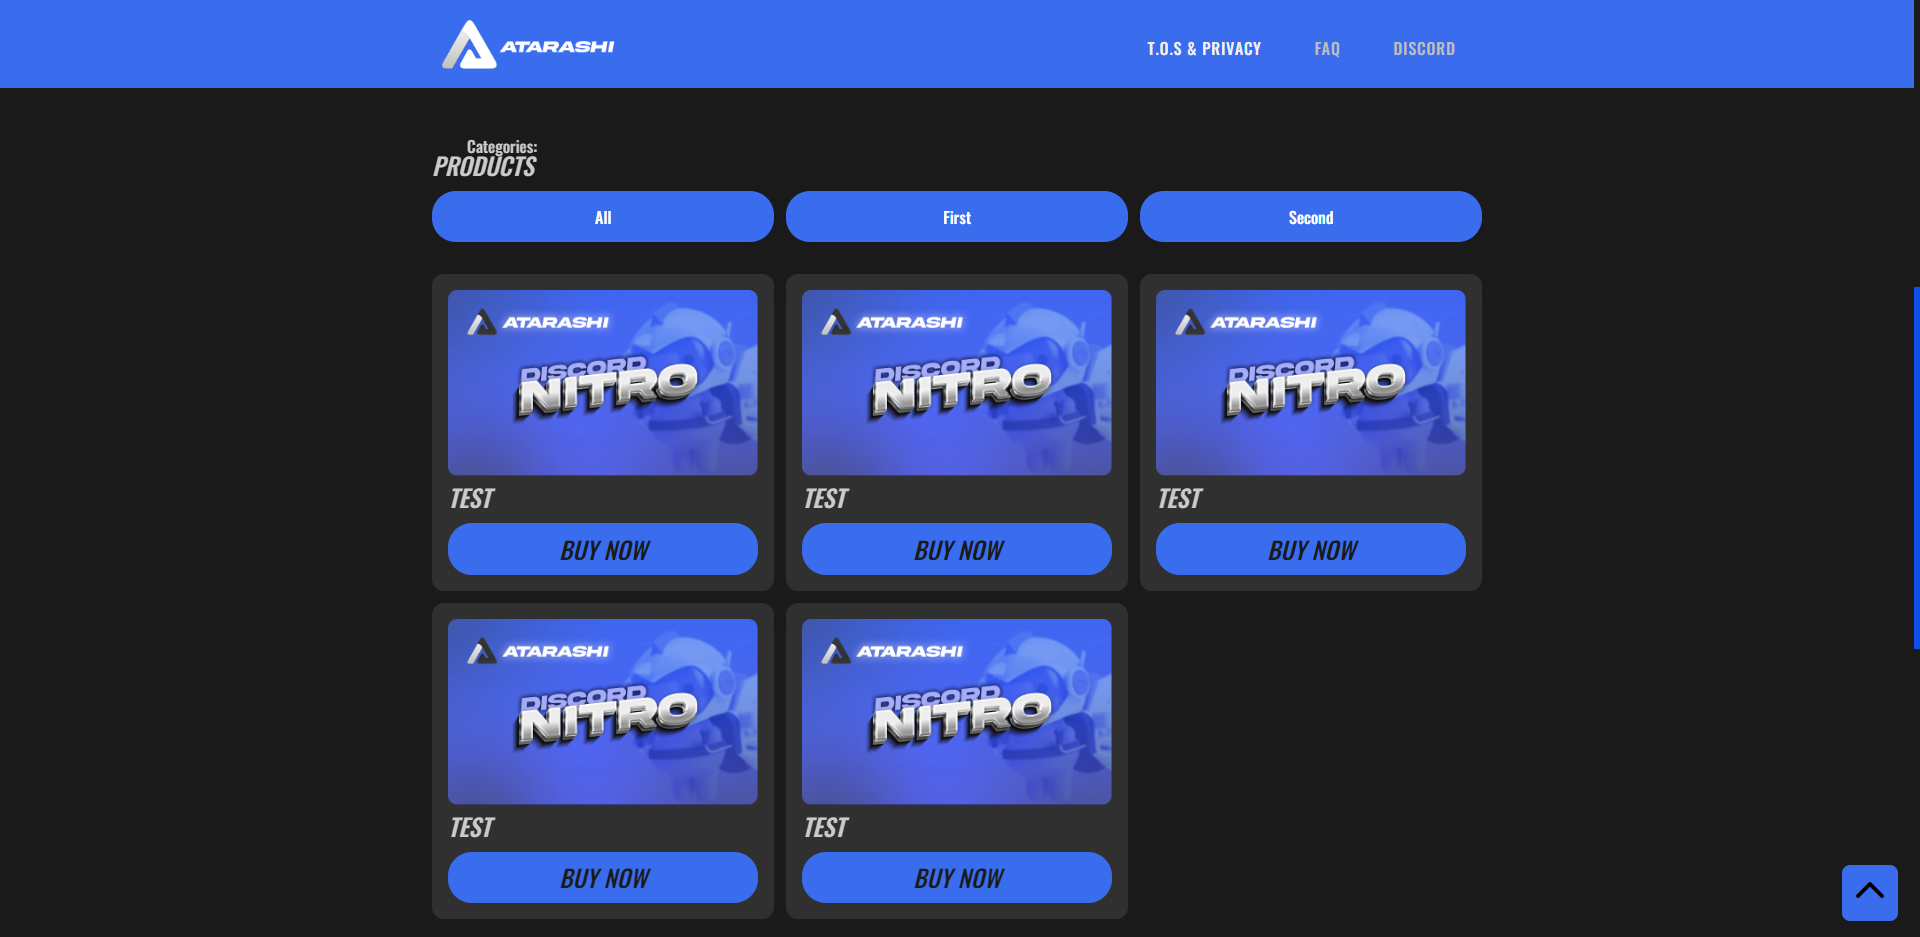Open the T.O.S & Privacy page
The height and width of the screenshot is (937, 1920).
1203,48
